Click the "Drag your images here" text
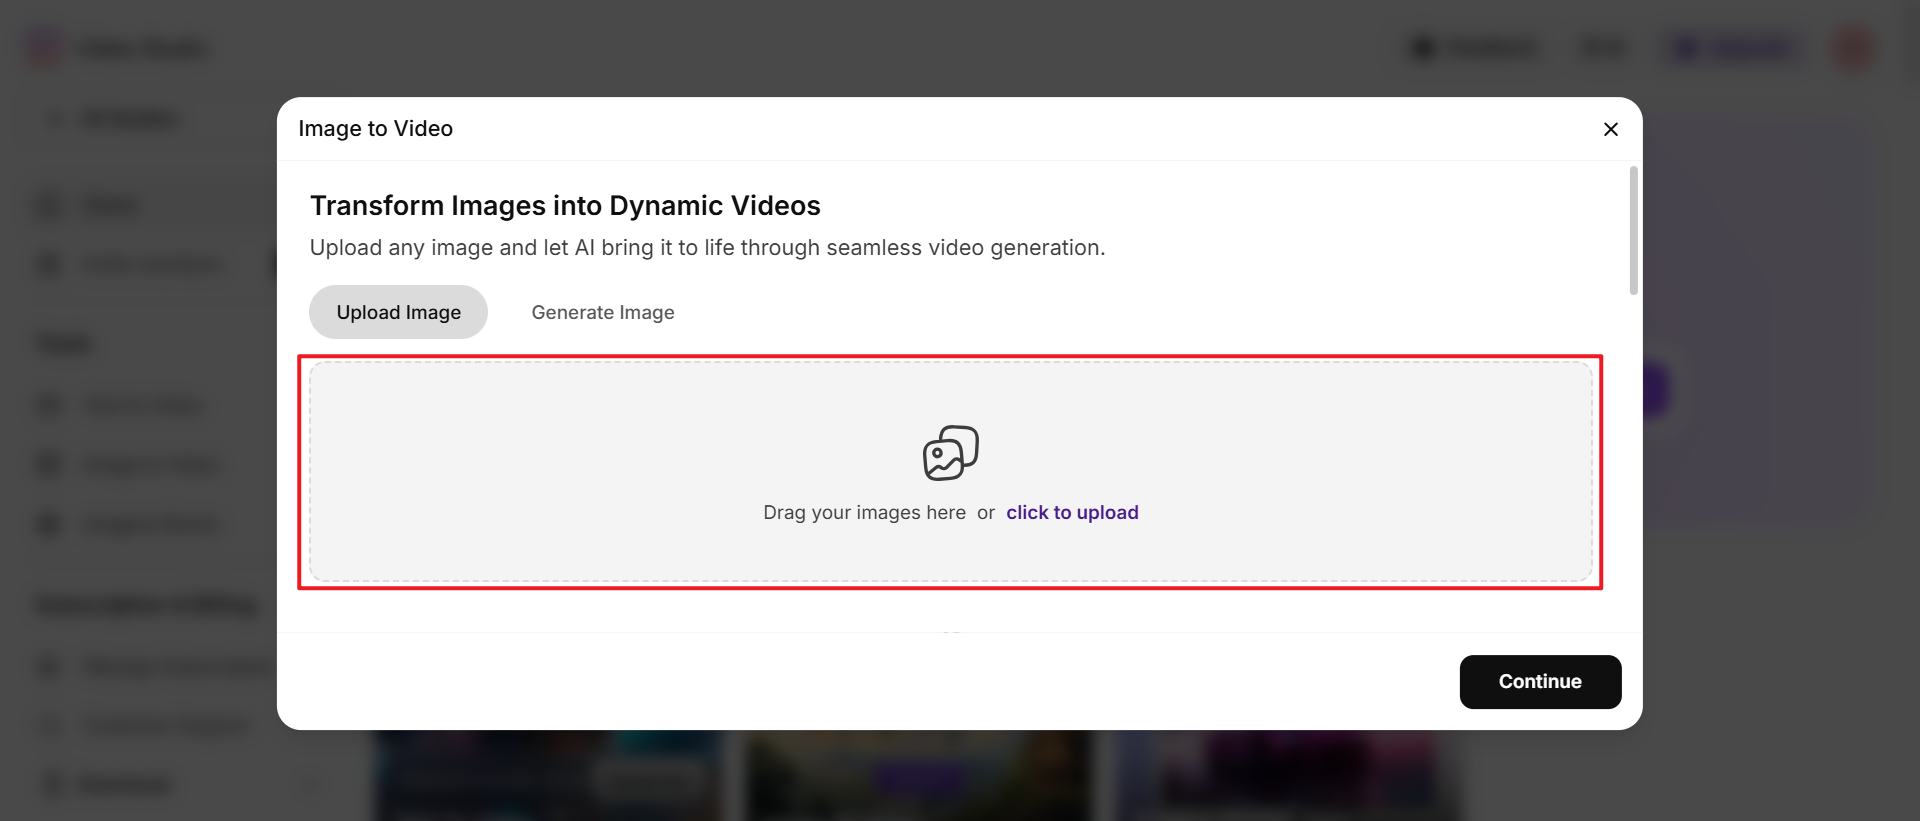The width and height of the screenshot is (1920, 821). [864, 512]
